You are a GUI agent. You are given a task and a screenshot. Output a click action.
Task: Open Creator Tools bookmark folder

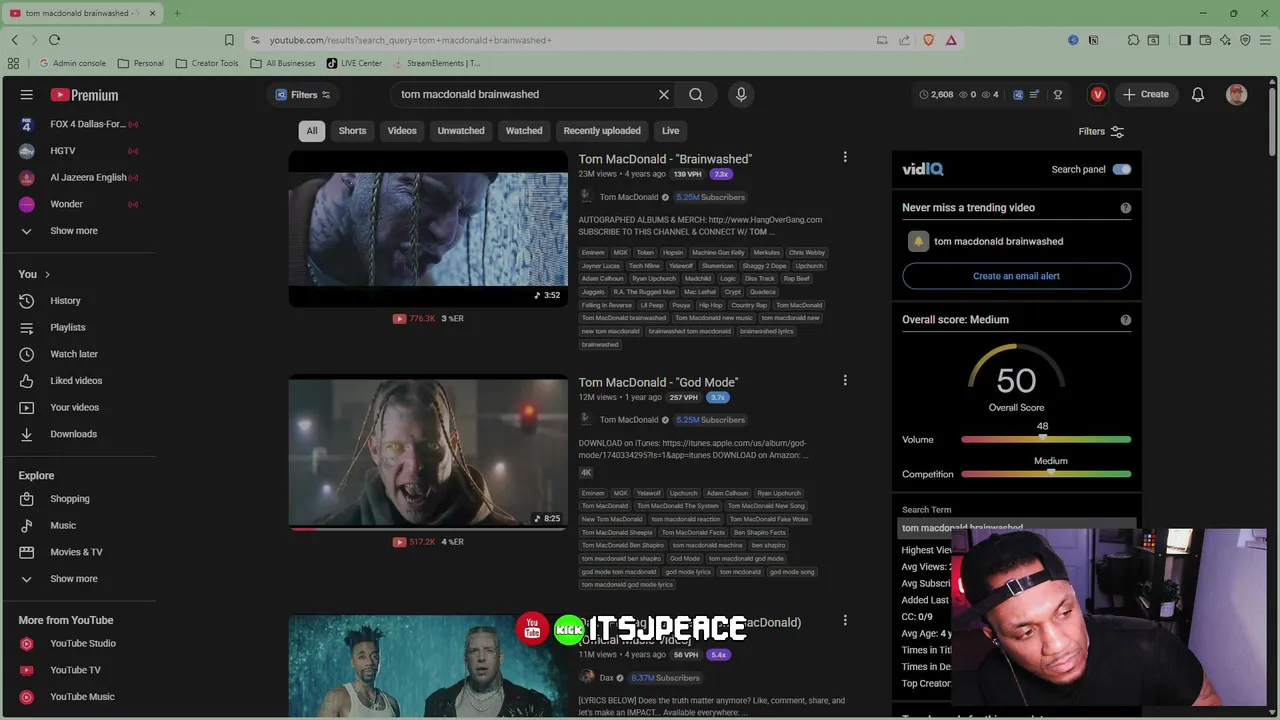click(207, 63)
